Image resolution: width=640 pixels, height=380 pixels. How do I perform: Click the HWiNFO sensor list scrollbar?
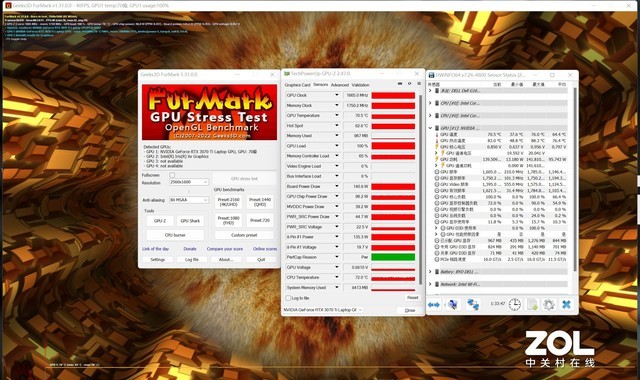pos(576,180)
